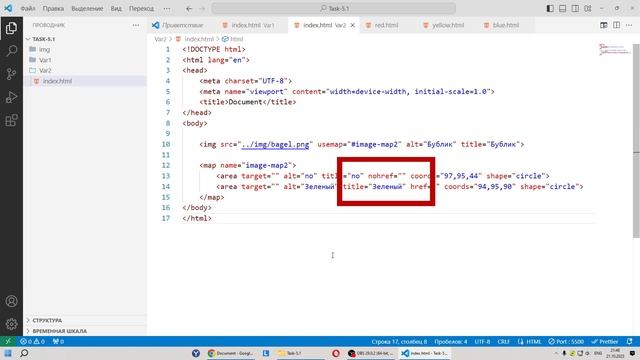Screen dimensions: 640x360
Task: Click the html breadcrumb element
Action: pos(236,39)
